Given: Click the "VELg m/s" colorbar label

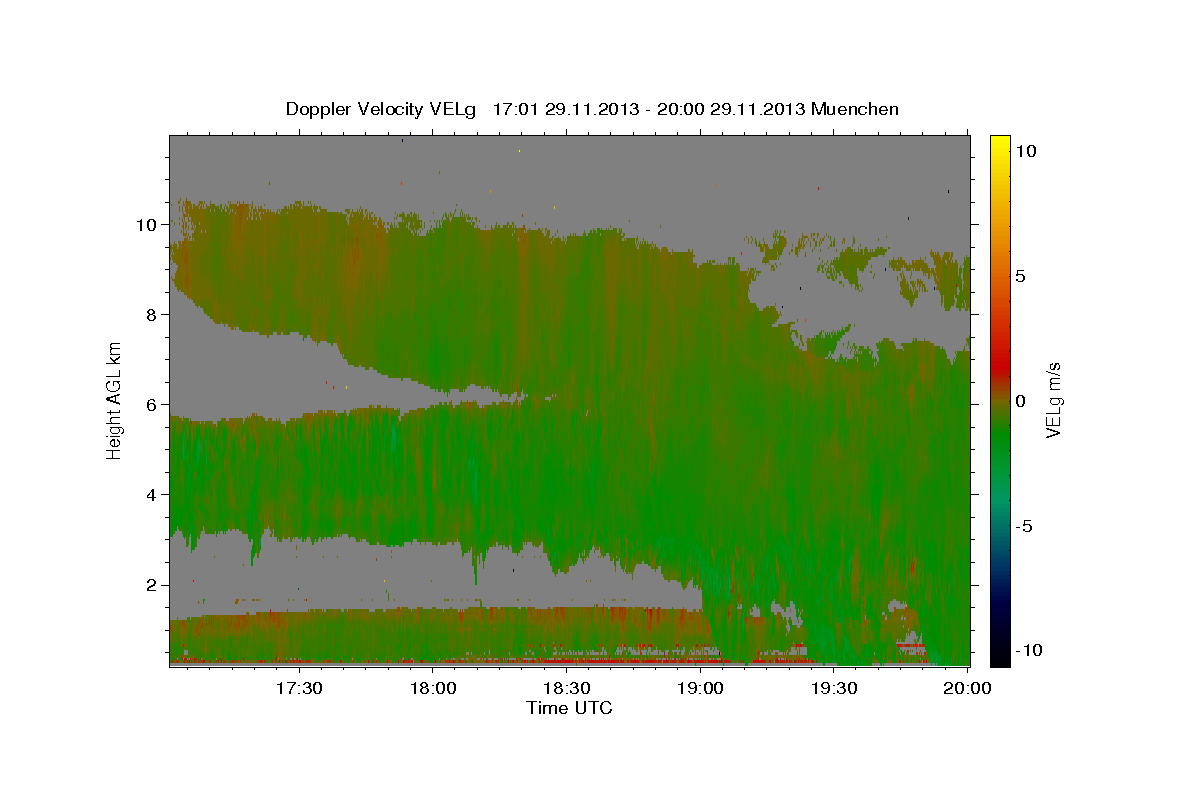Looking at the screenshot, I should [1053, 401].
